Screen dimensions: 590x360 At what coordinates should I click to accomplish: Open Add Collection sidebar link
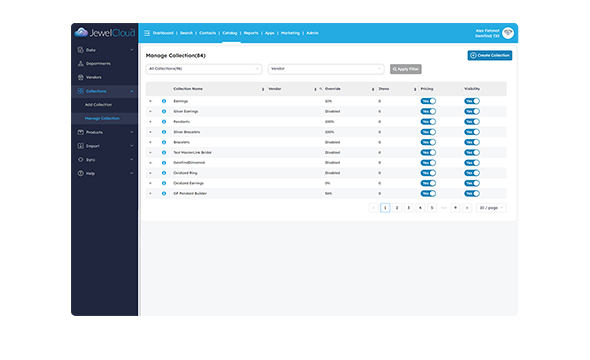coord(98,105)
